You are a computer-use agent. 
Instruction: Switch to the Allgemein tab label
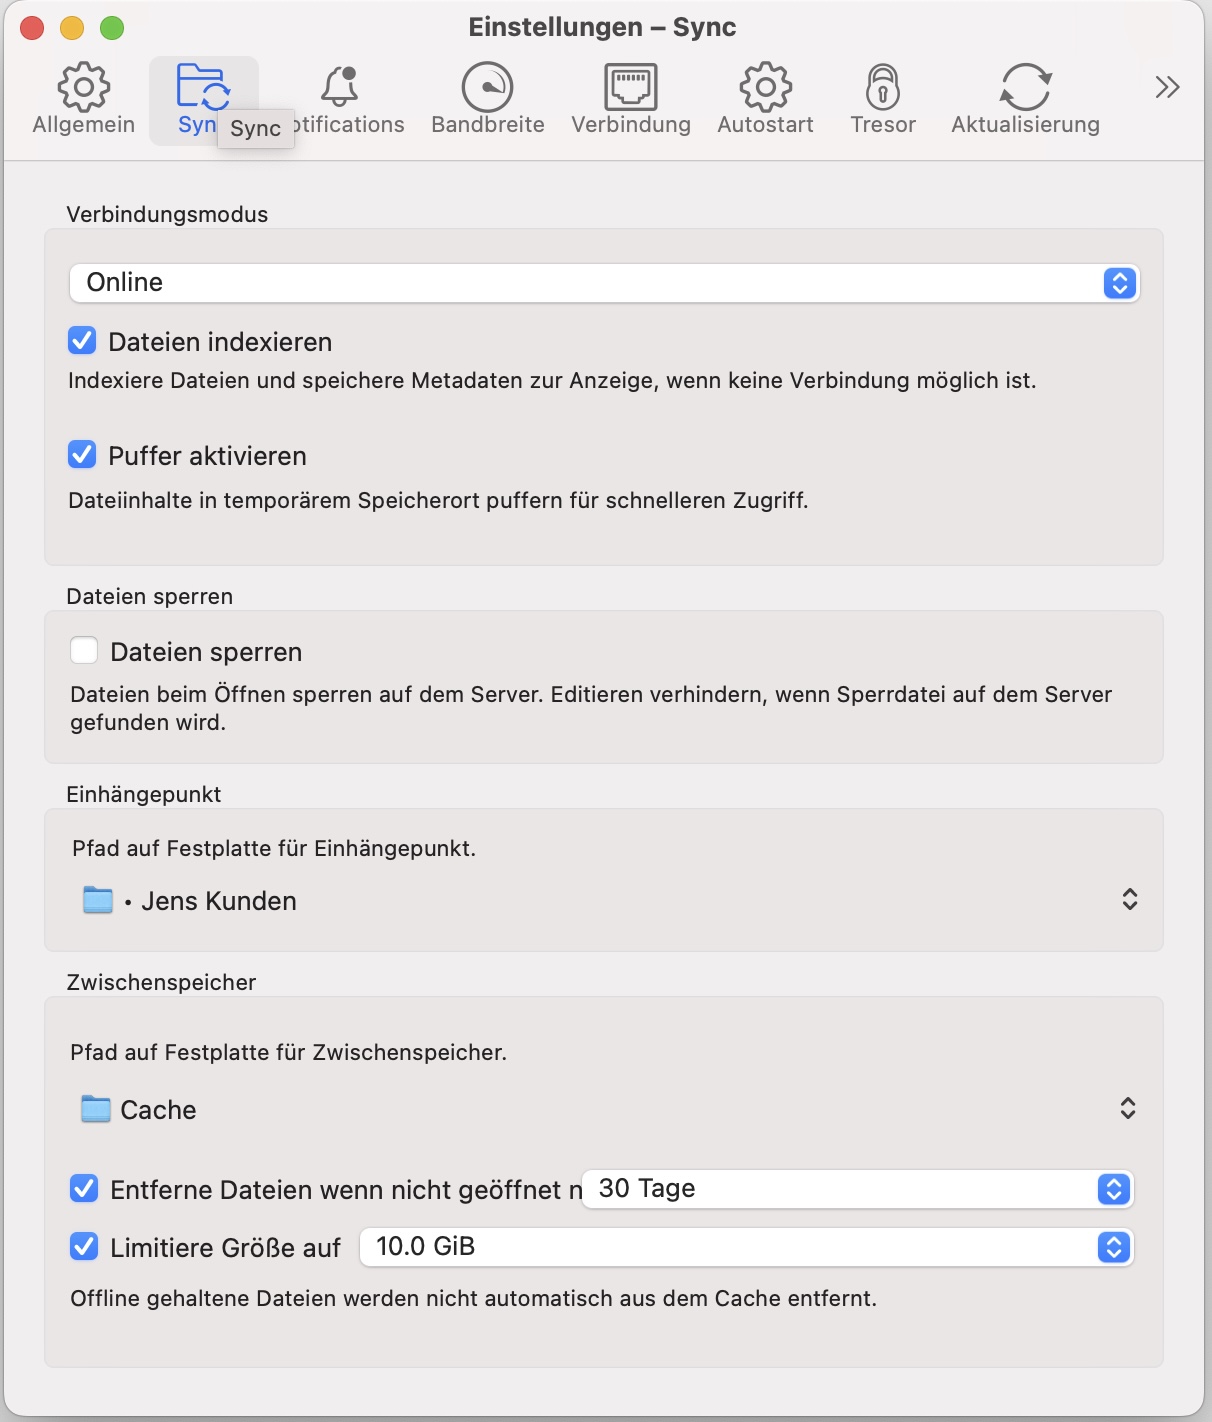pyautogui.click(x=83, y=125)
